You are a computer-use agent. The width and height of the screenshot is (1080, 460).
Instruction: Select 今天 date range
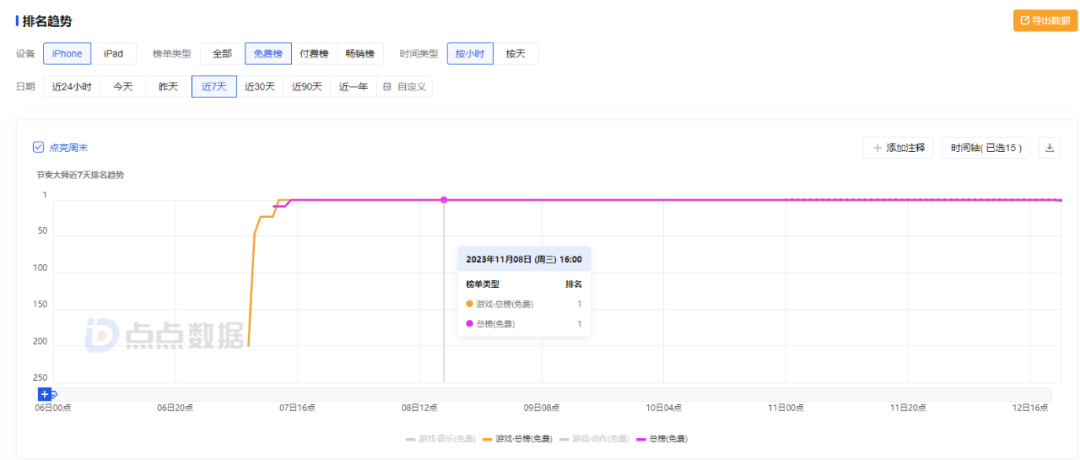(x=123, y=87)
